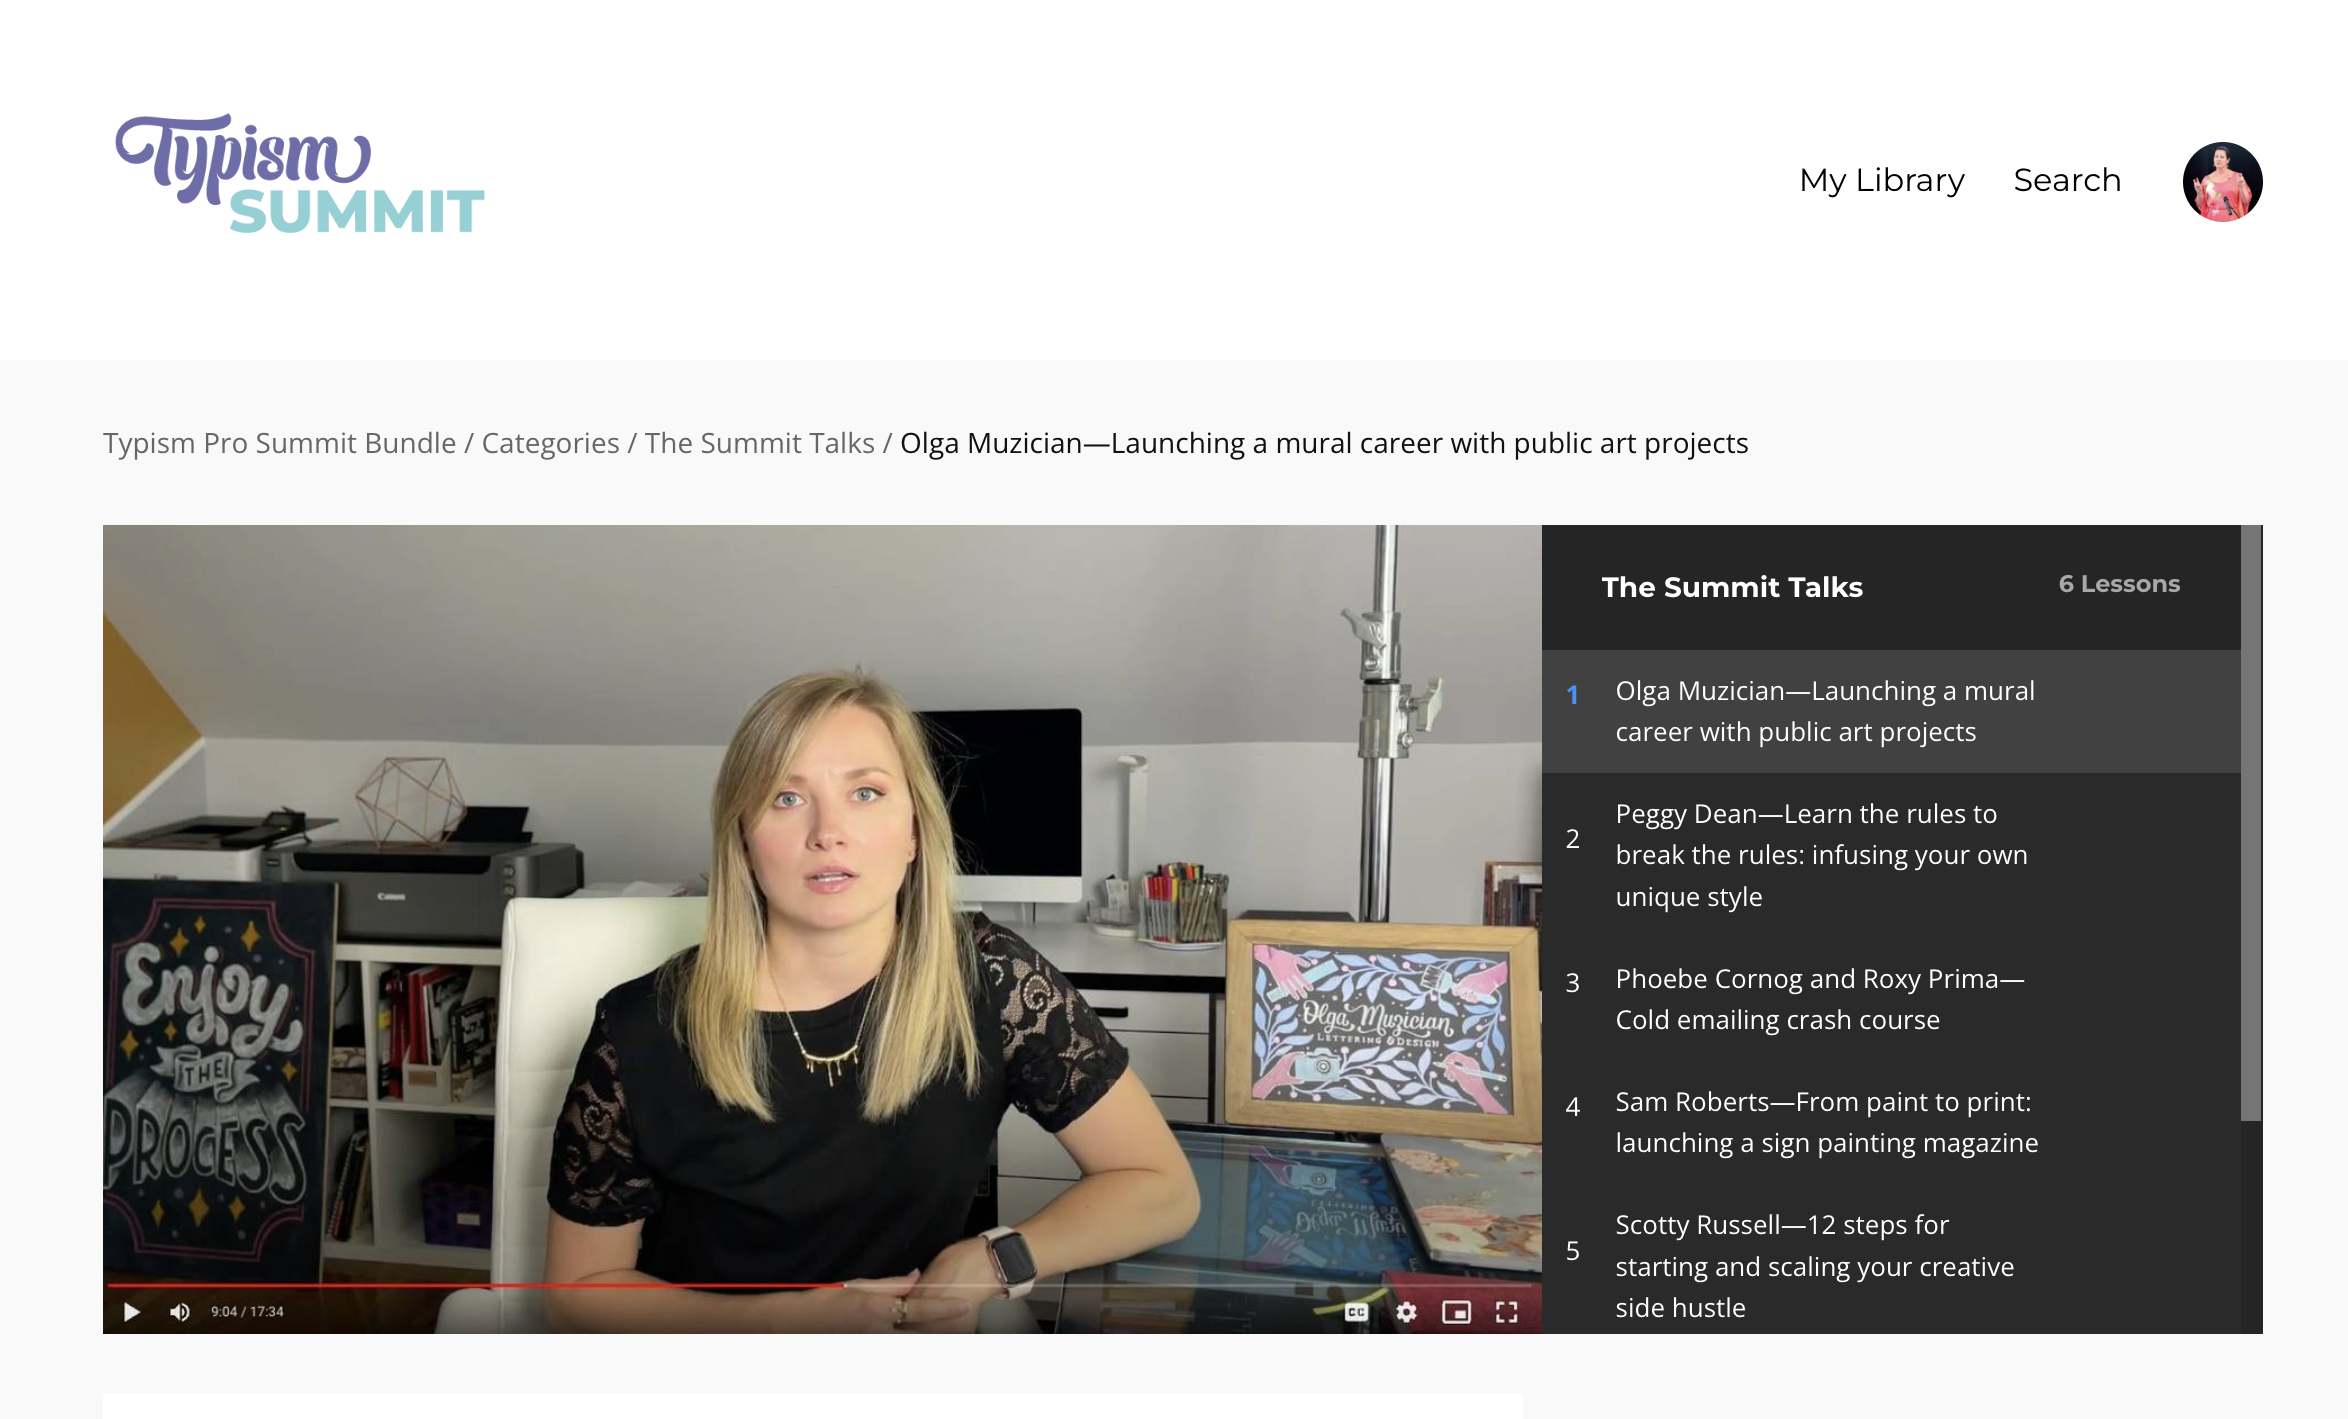This screenshot has height=1419, width=2348.
Task: Open Phoebe Cornog and Roxy Prima lesson
Action: point(1891,999)
